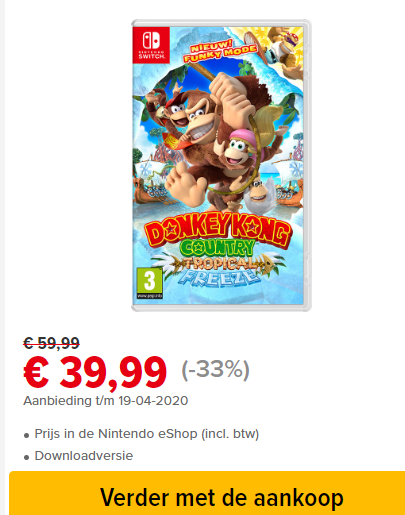Click the Country green logo text

point(218,248)
